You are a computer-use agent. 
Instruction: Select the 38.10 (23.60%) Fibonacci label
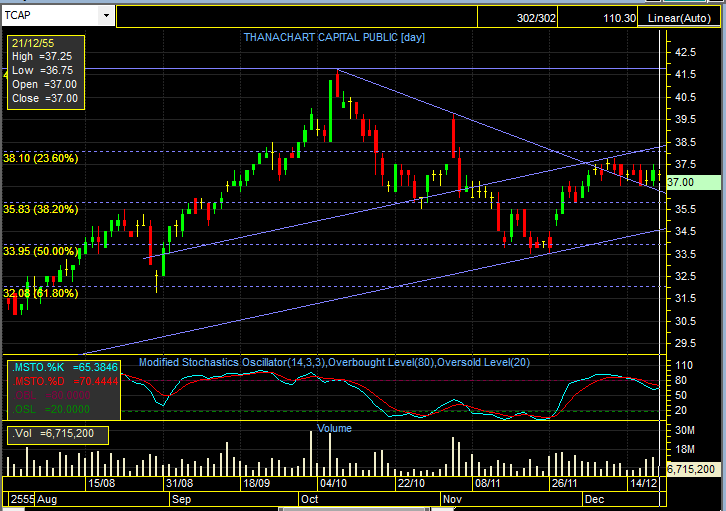pos(41,158)
